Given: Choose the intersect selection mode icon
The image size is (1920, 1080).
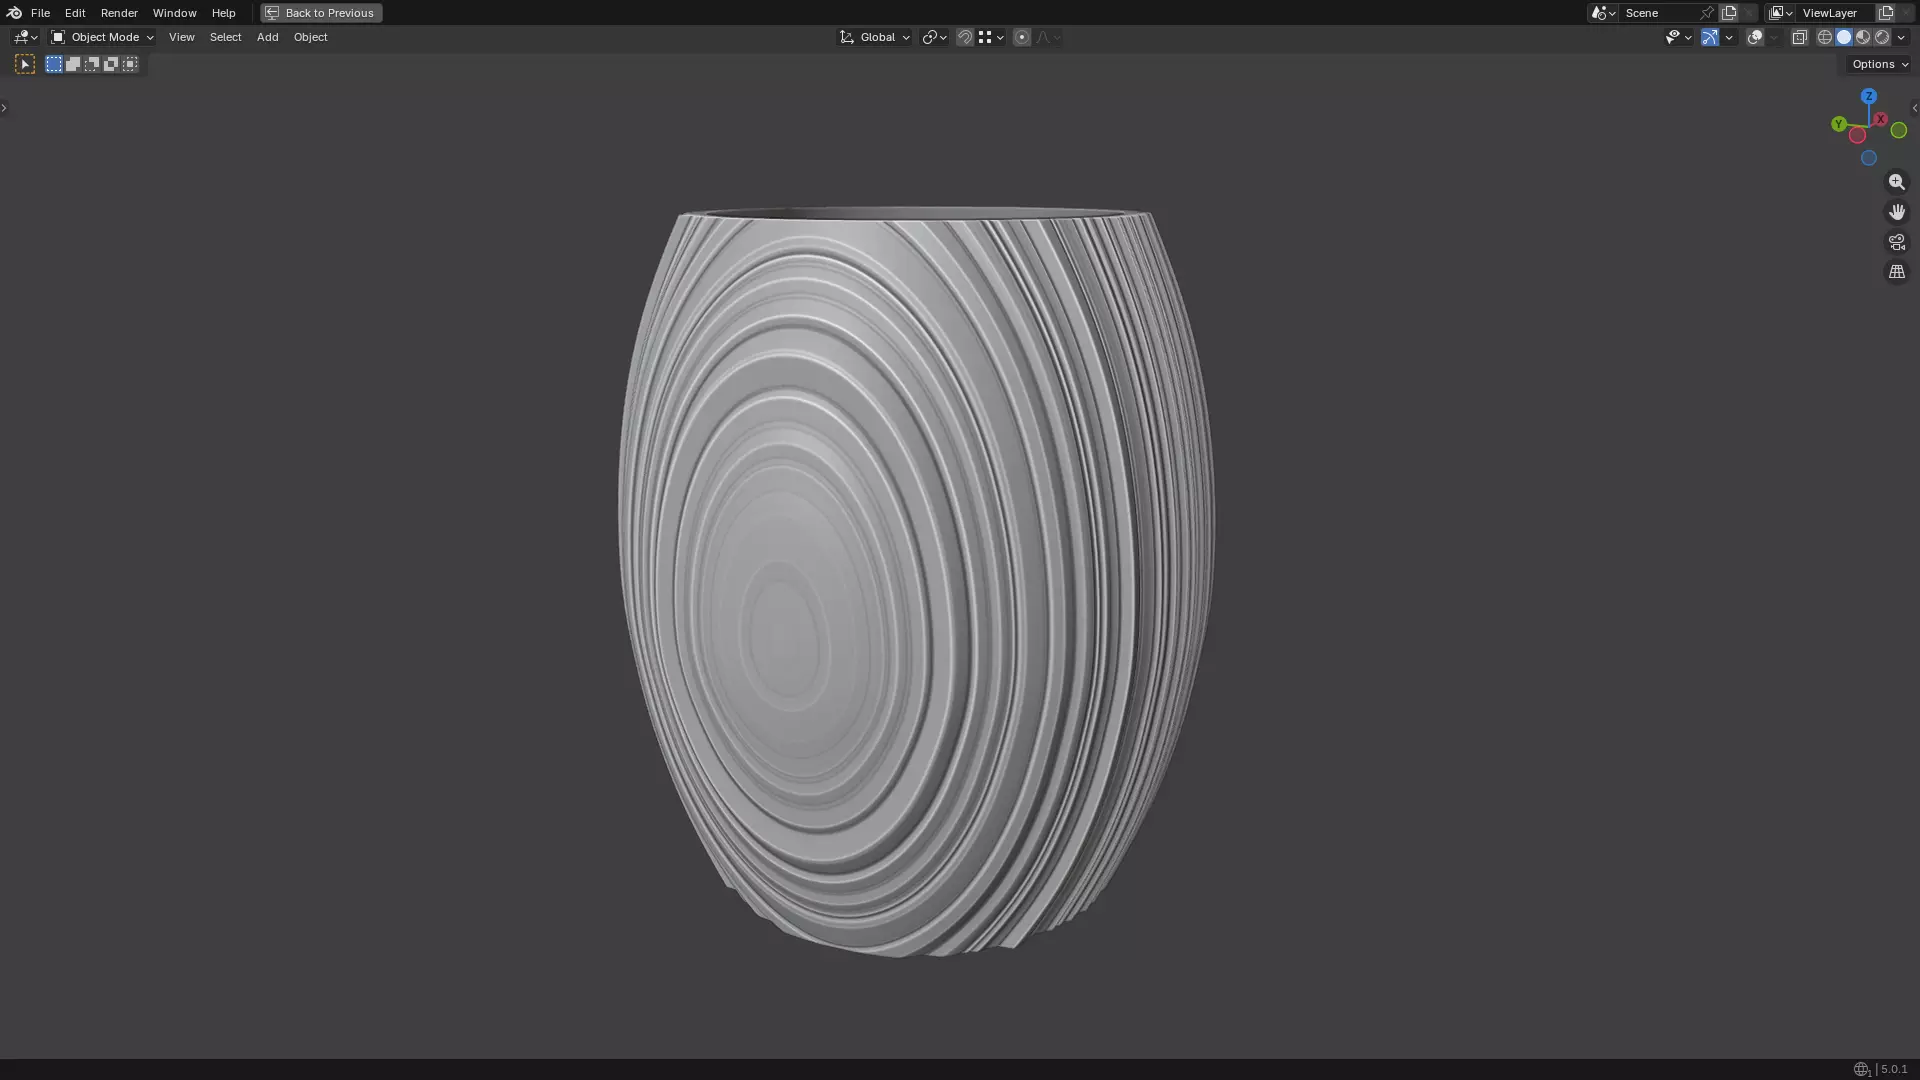Looking at the screenshot, I should pyautogui.click(x=130, y=64).
